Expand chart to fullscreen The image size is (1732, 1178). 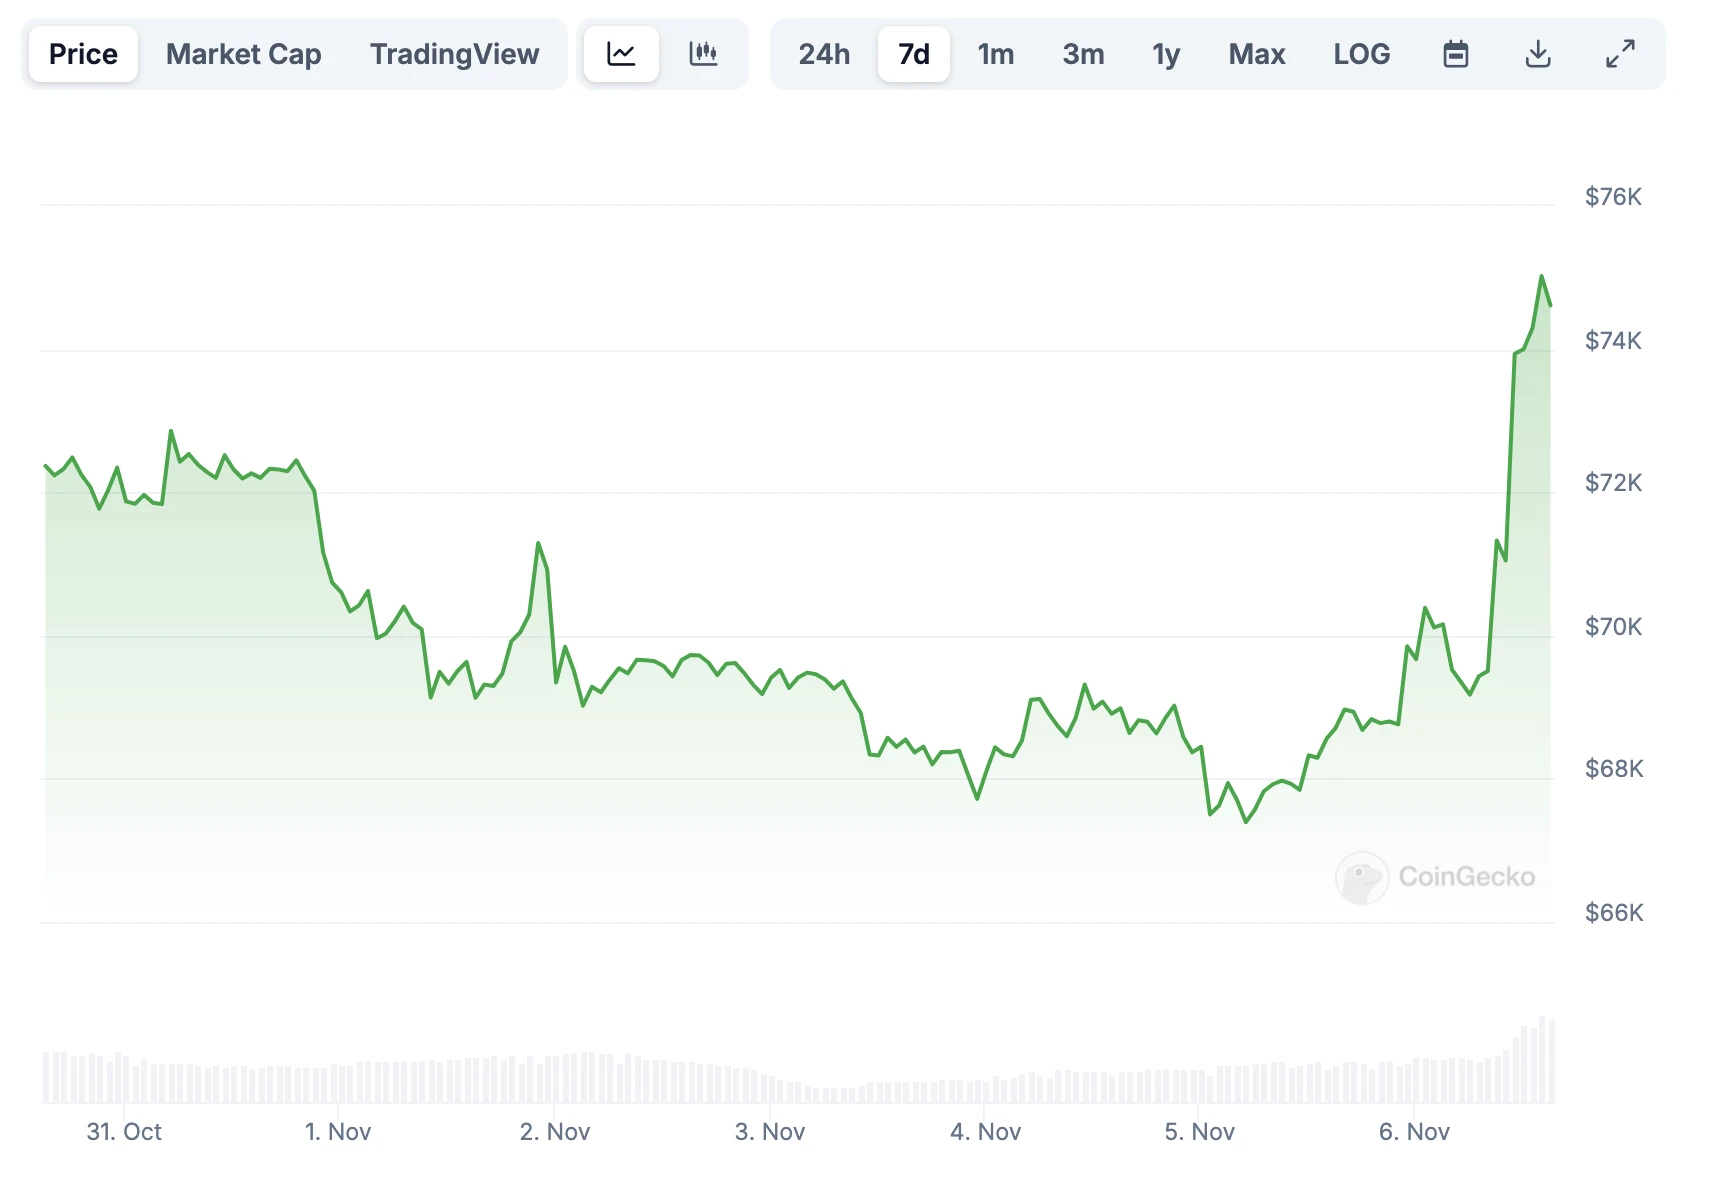point(1619,54)
